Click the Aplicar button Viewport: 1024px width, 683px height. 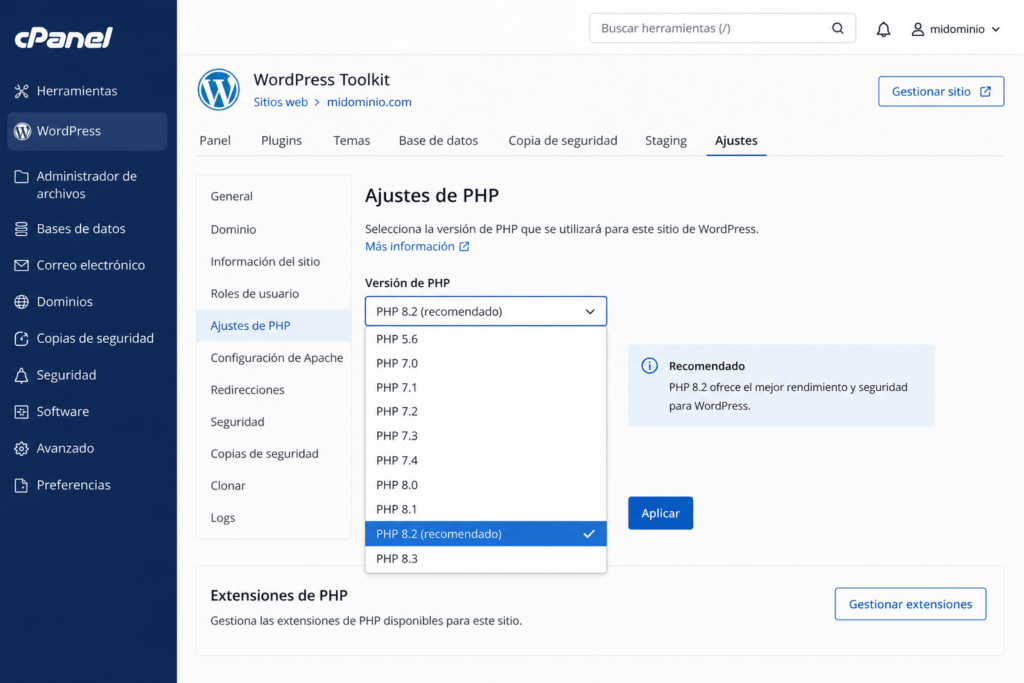pos(660,513)
